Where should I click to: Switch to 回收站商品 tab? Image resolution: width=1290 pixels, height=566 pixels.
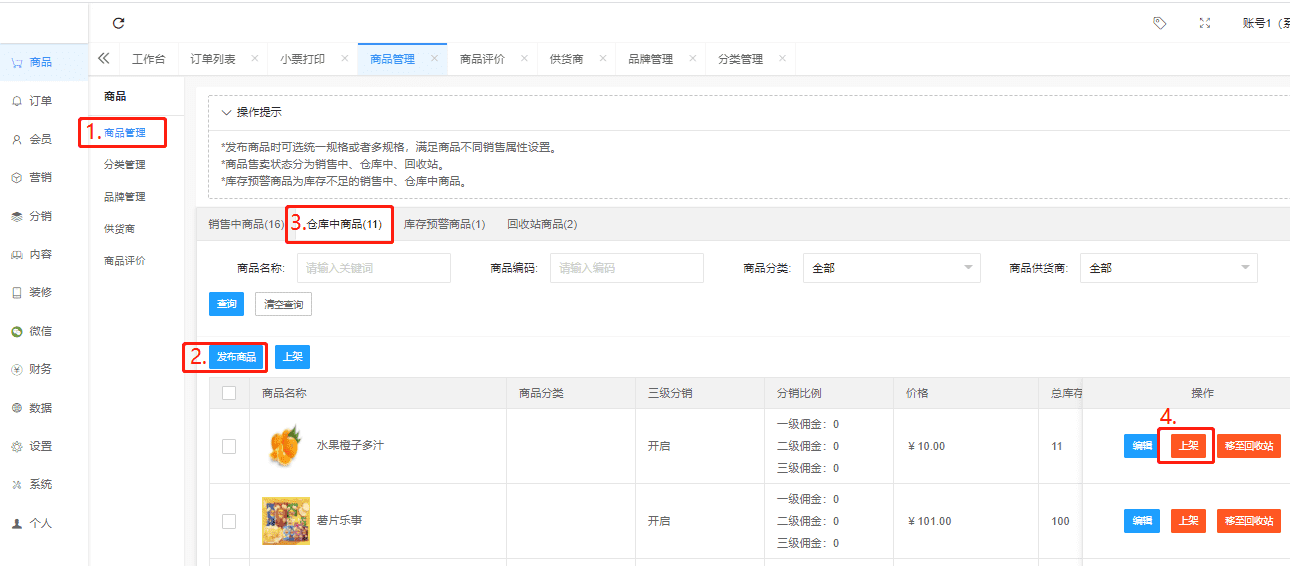tap(542, 224)
